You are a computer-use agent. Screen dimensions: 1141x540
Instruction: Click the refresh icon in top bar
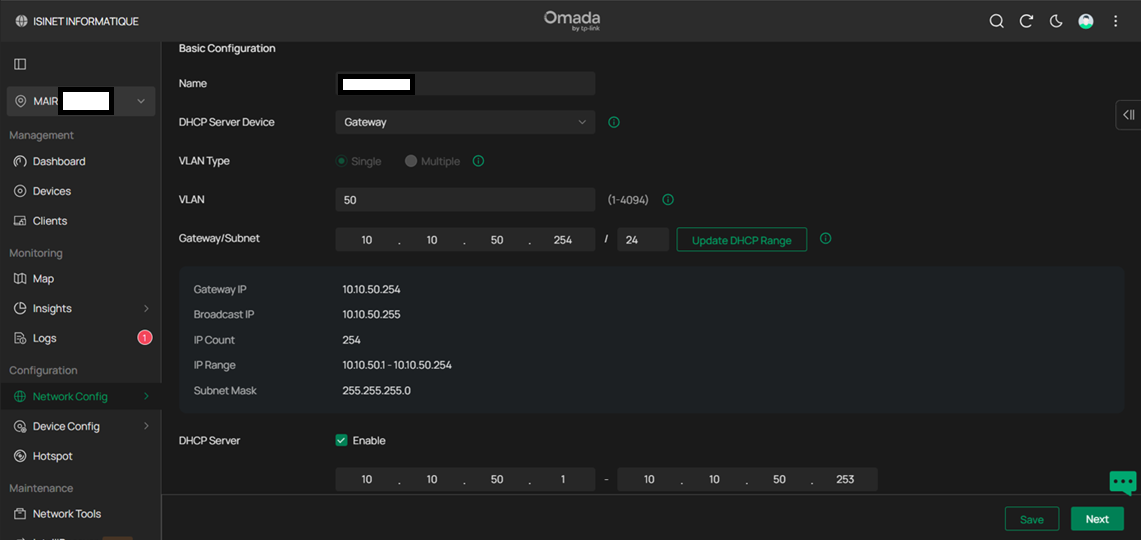point(1026,21)
